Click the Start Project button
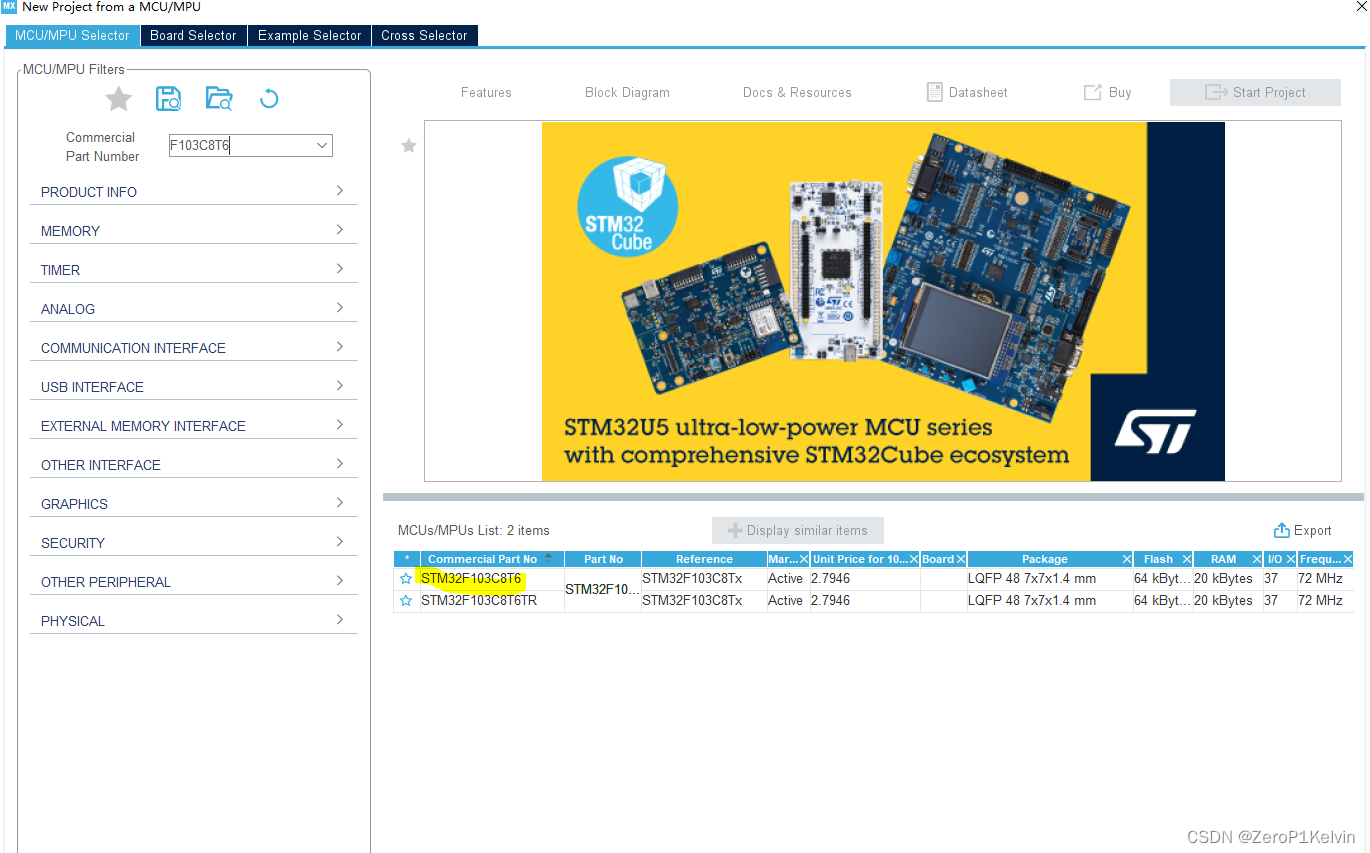 click(1255, 92)
